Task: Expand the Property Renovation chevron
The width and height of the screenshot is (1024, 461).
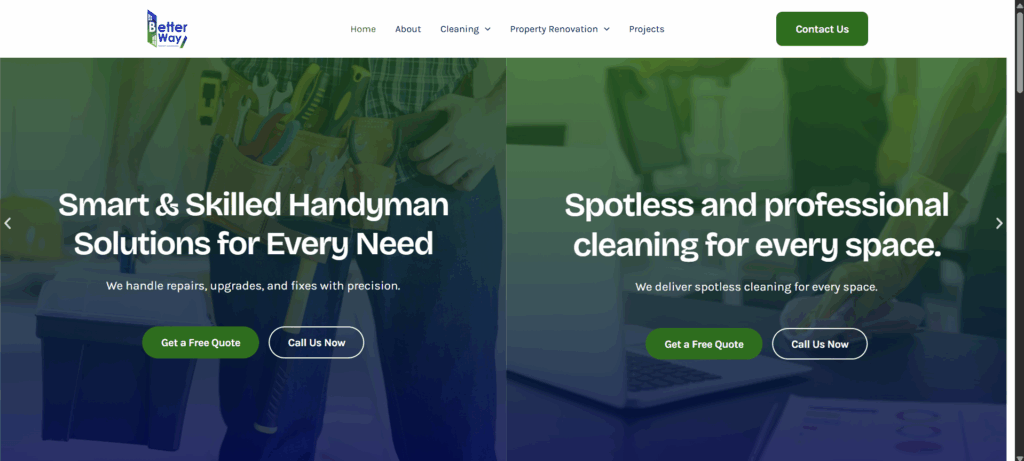Action: point(607,29)
